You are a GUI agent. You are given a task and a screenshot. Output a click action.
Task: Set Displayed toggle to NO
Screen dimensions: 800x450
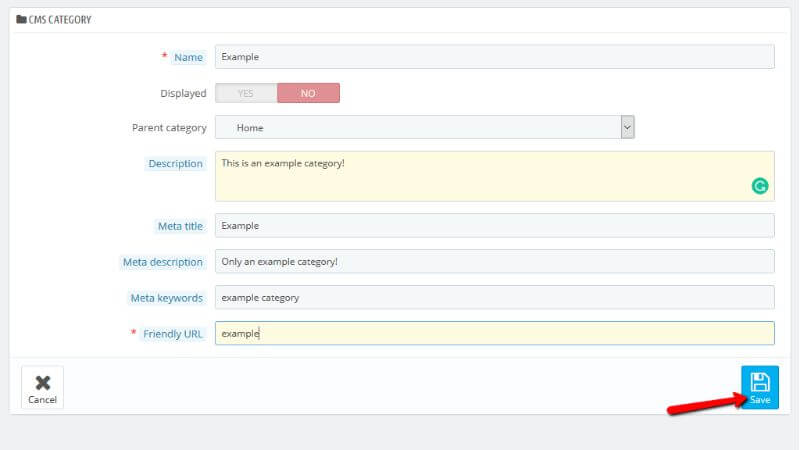(x=308, y=93)
